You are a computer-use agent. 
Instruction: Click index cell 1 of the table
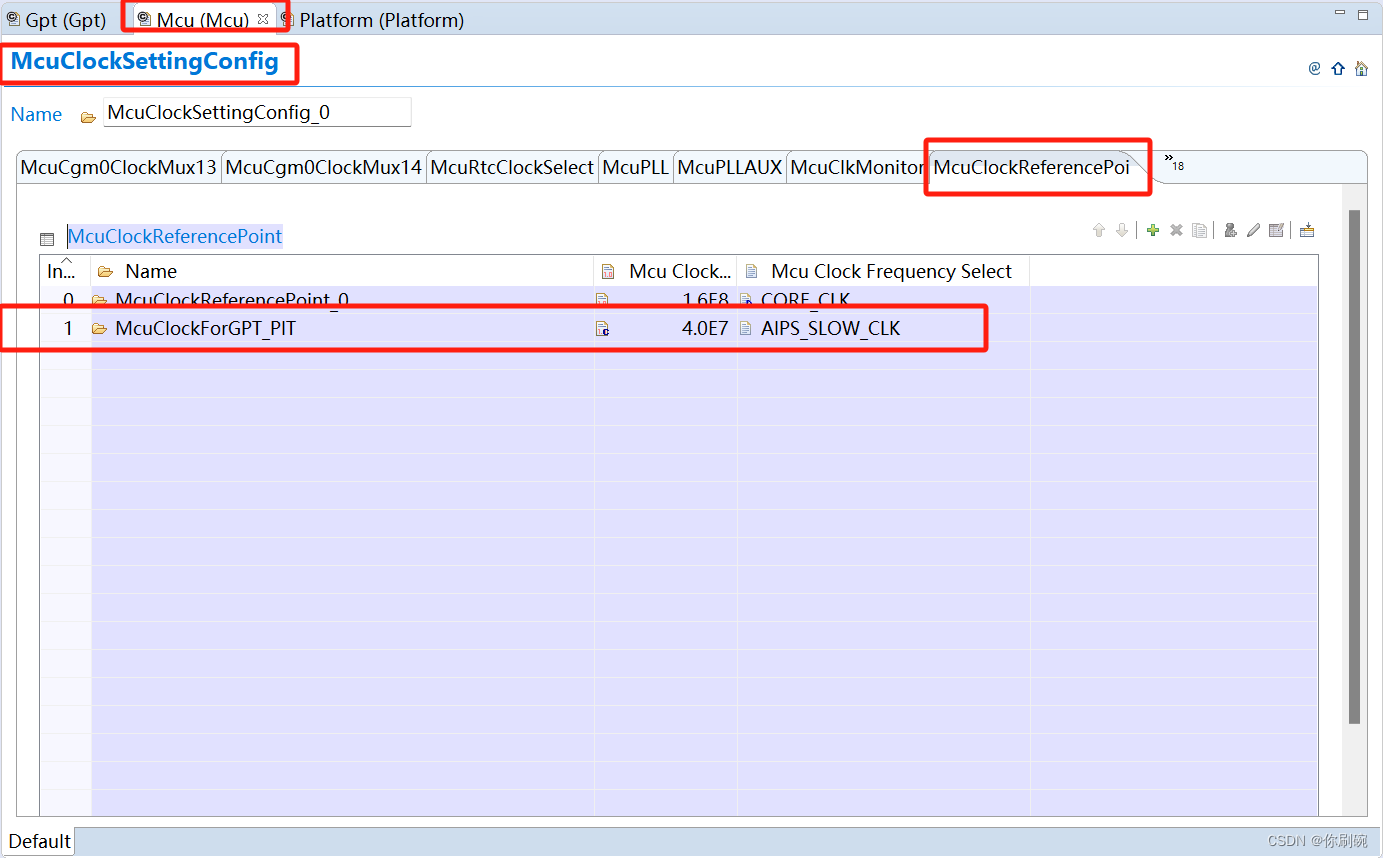(68, 328)
